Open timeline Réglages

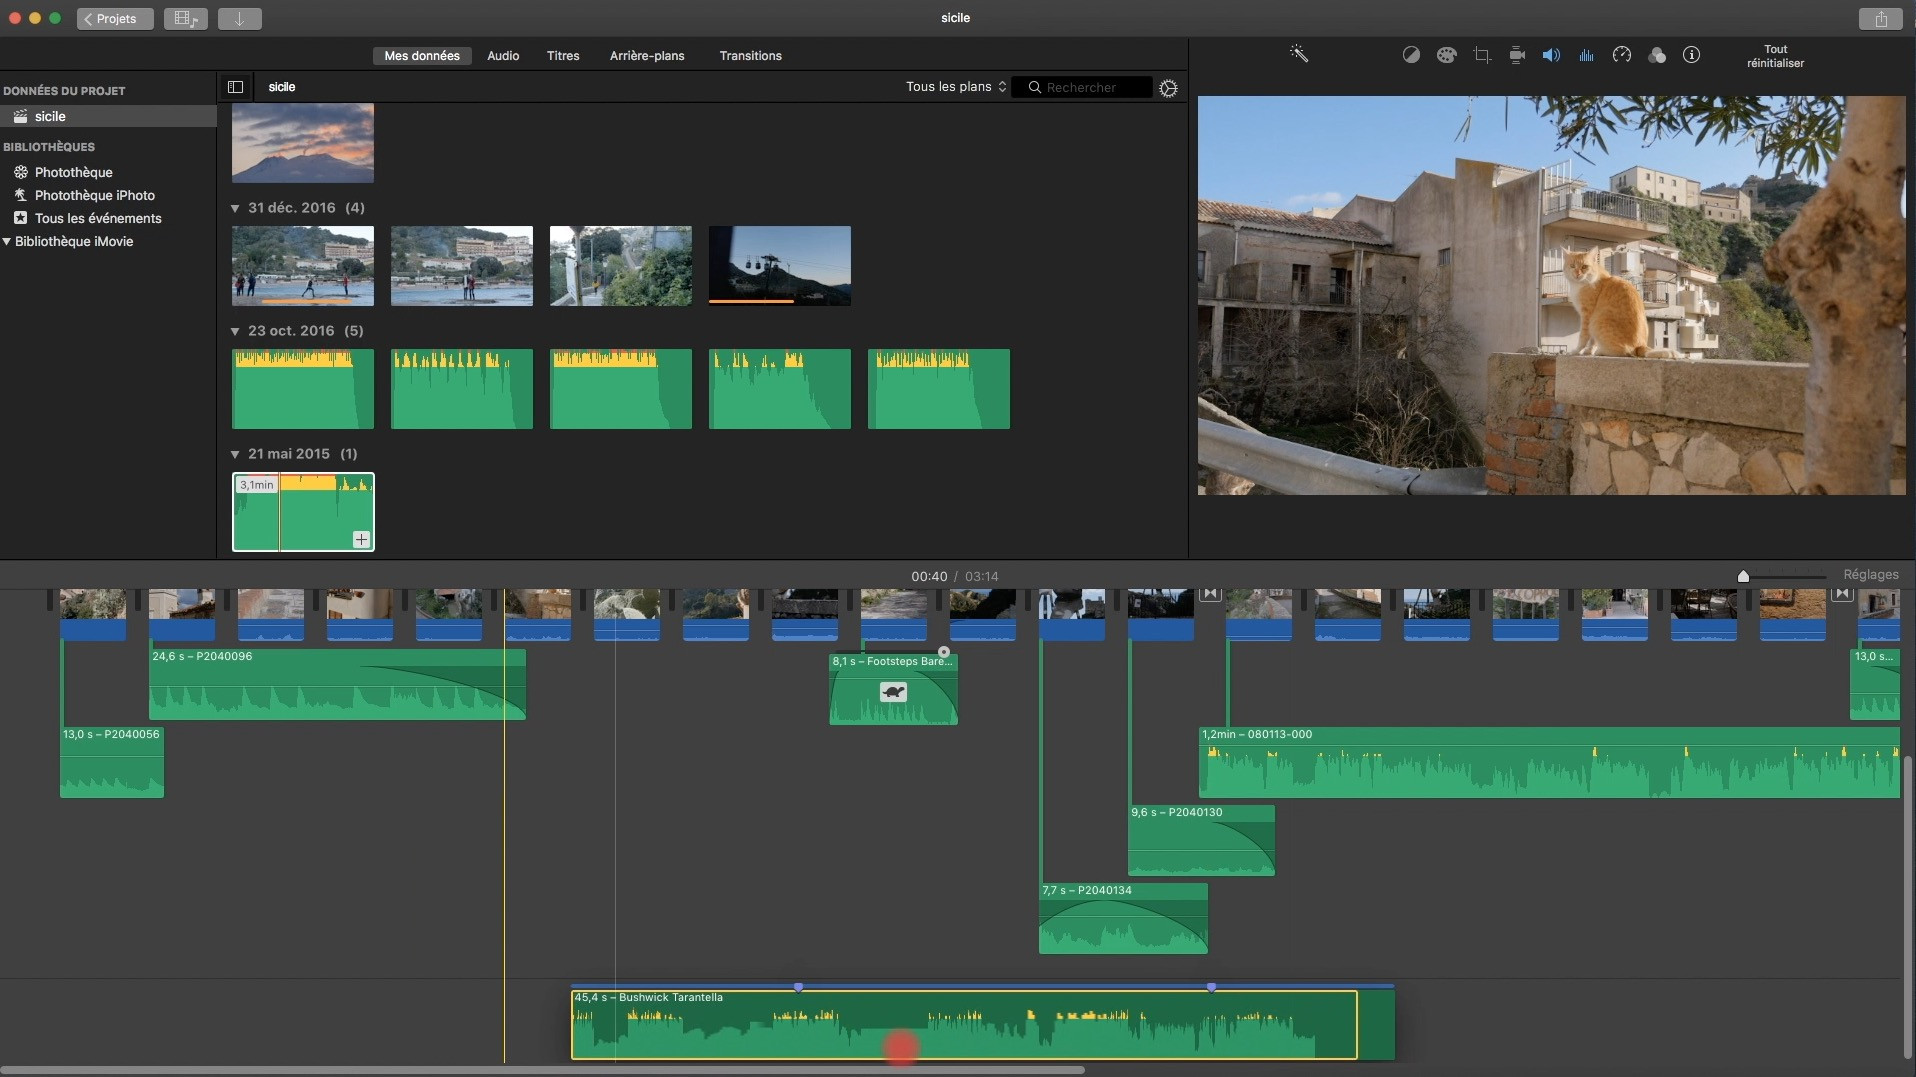(1870, 575)
